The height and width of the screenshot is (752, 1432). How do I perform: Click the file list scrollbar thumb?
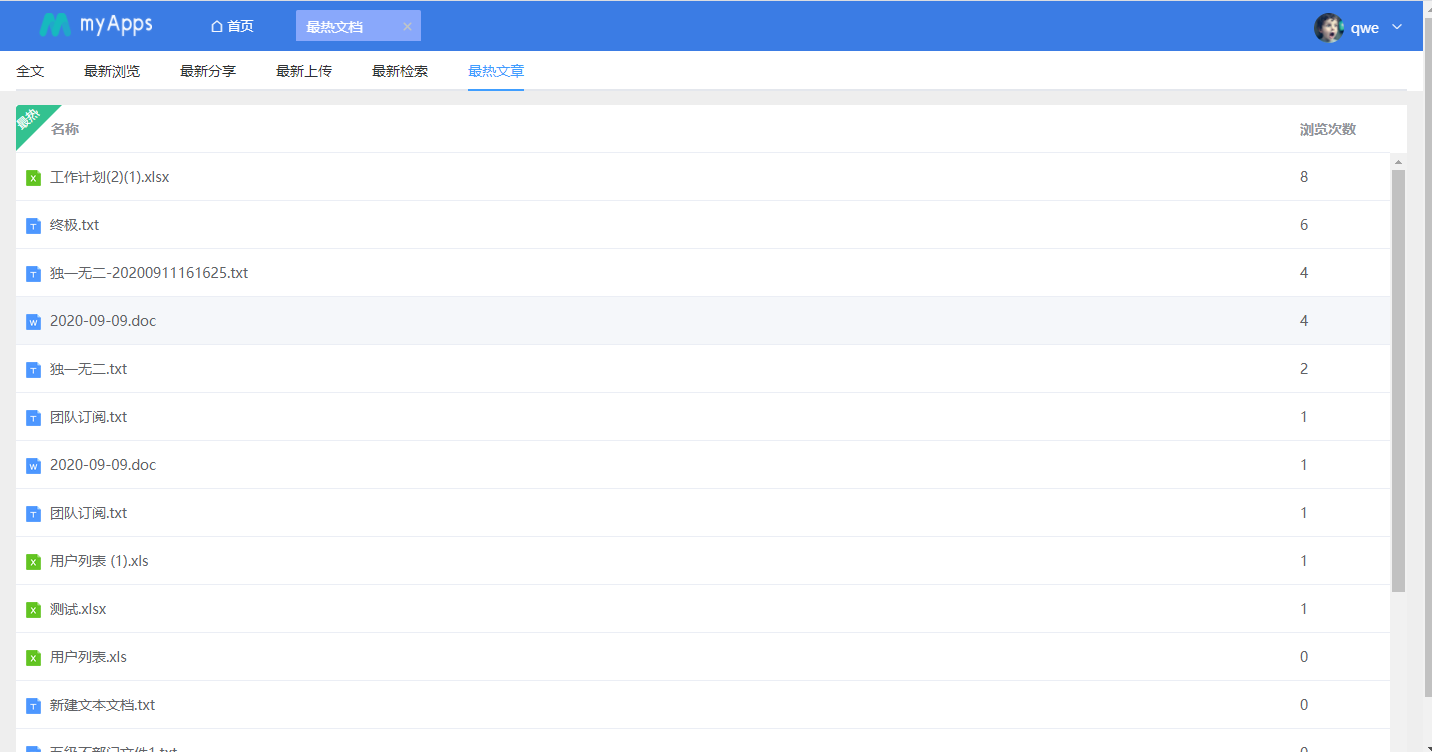[1398, 380]
